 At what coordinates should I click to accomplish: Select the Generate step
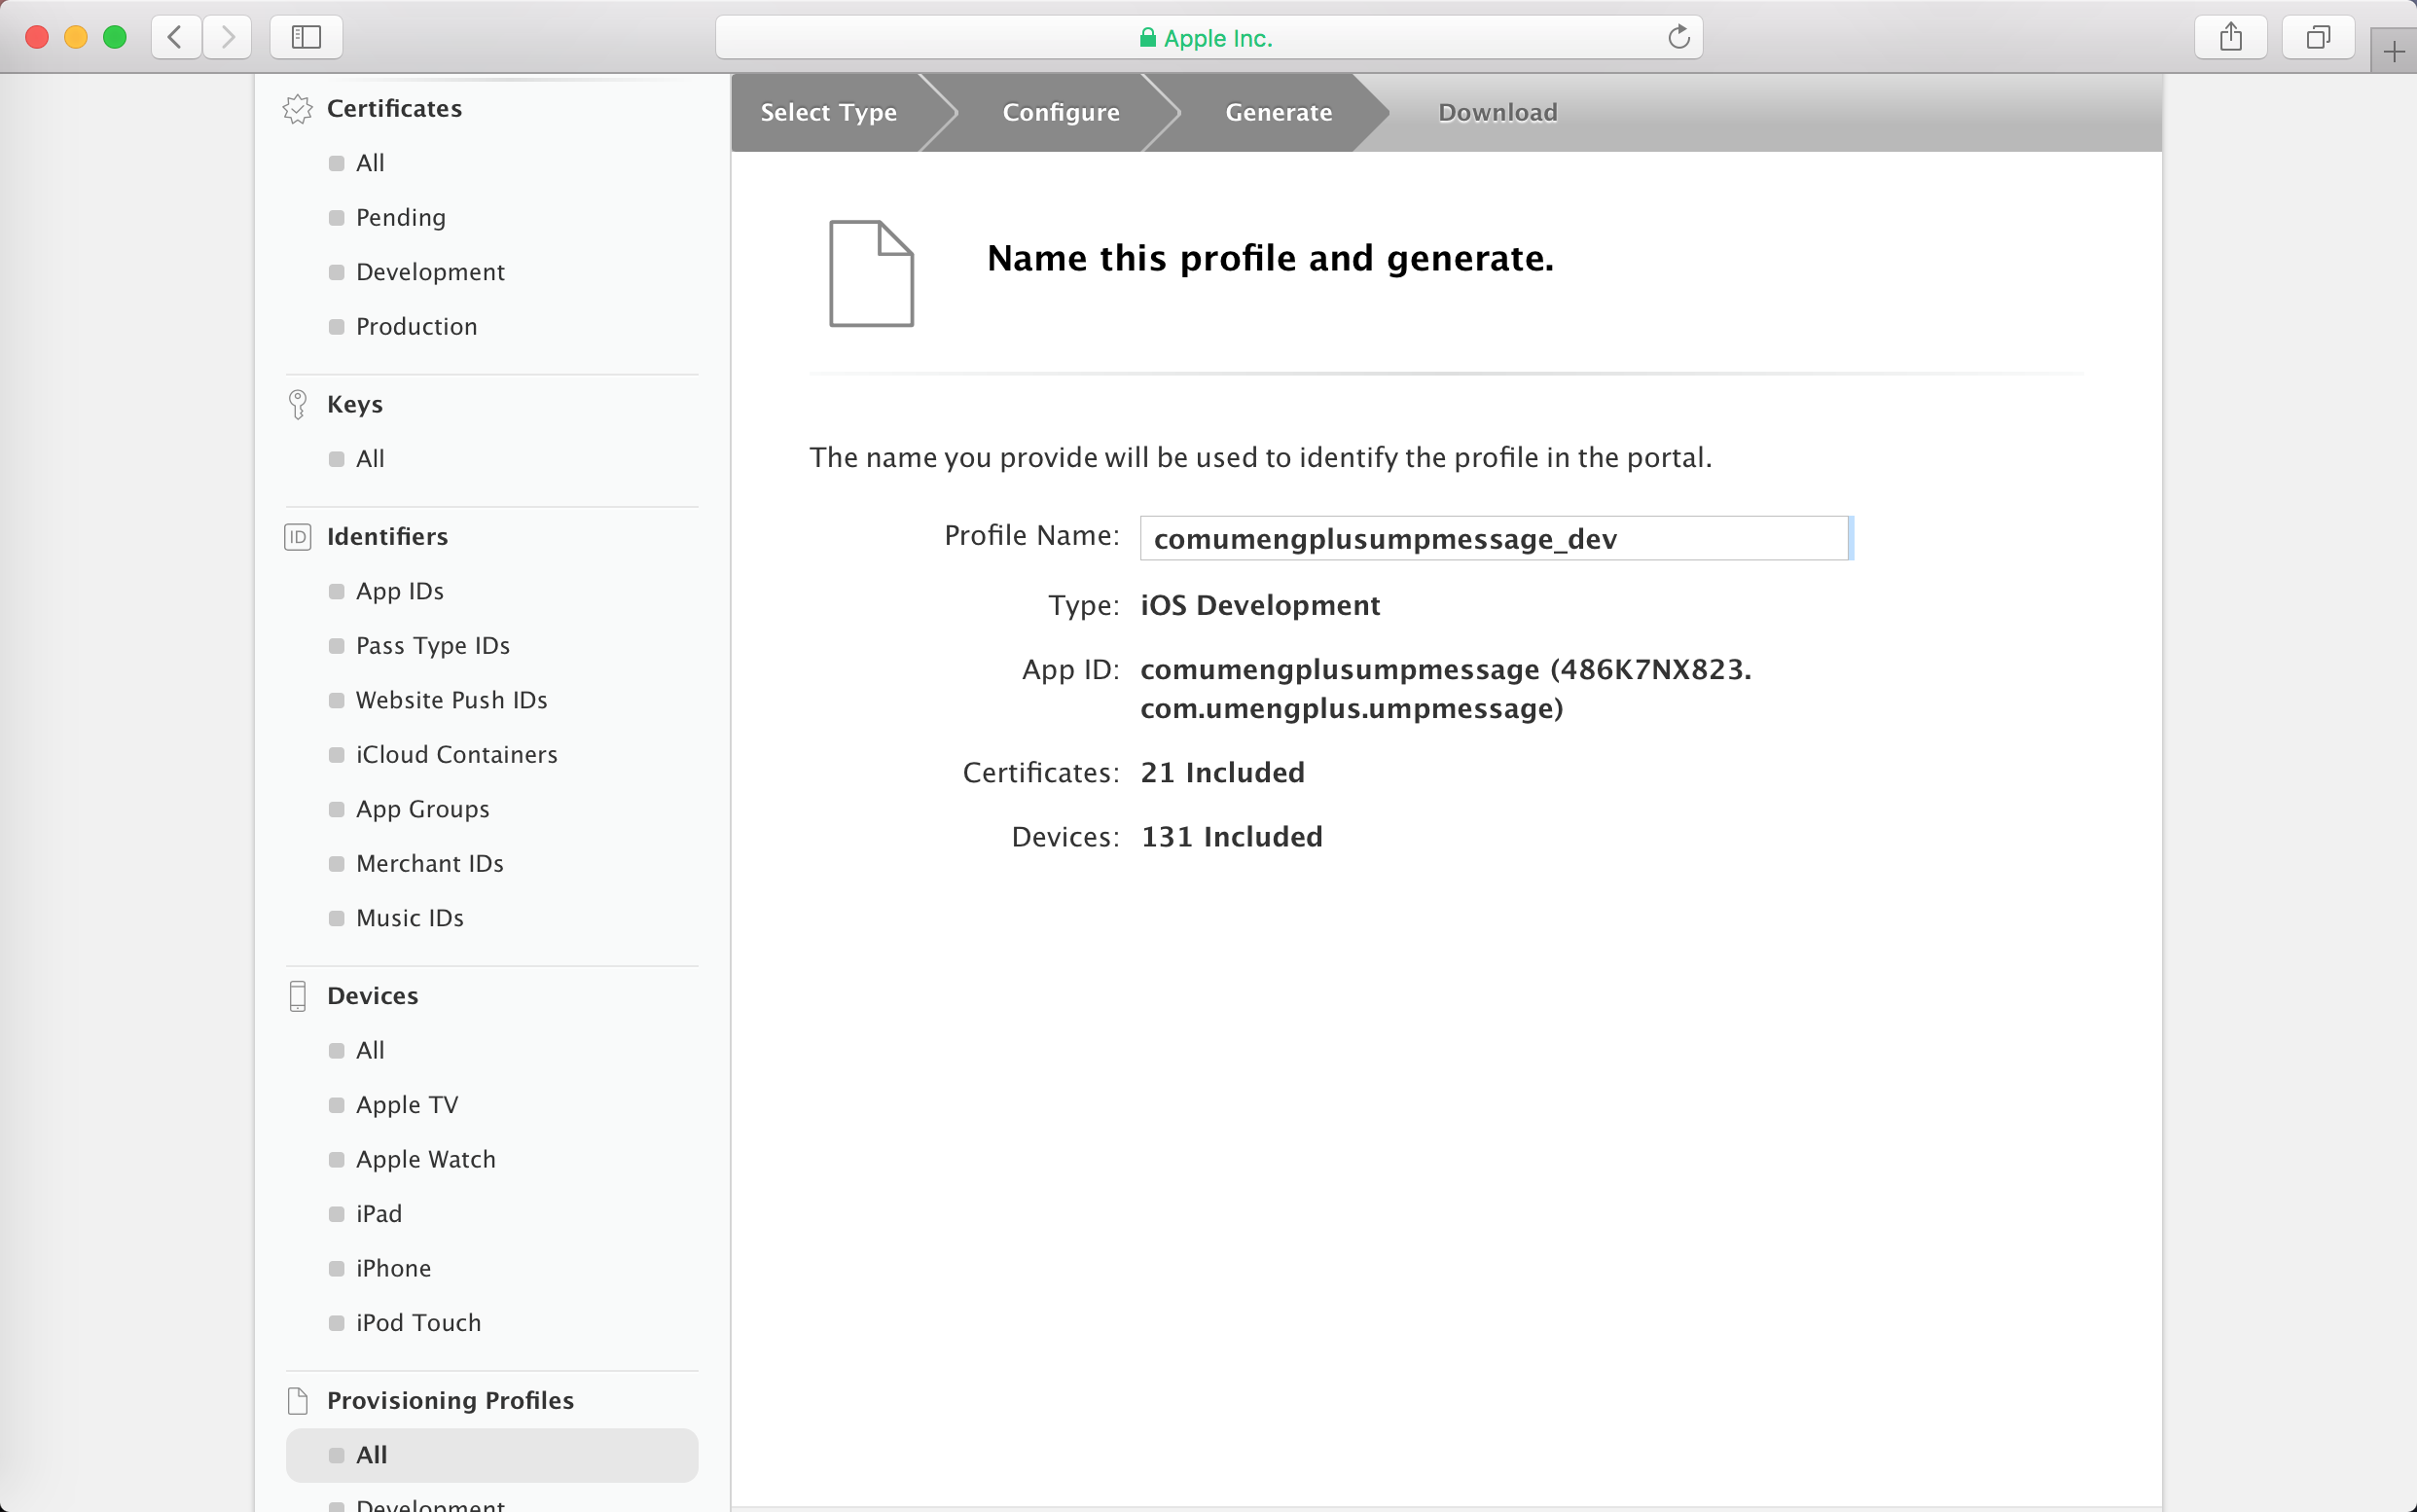click(1278, 112)
